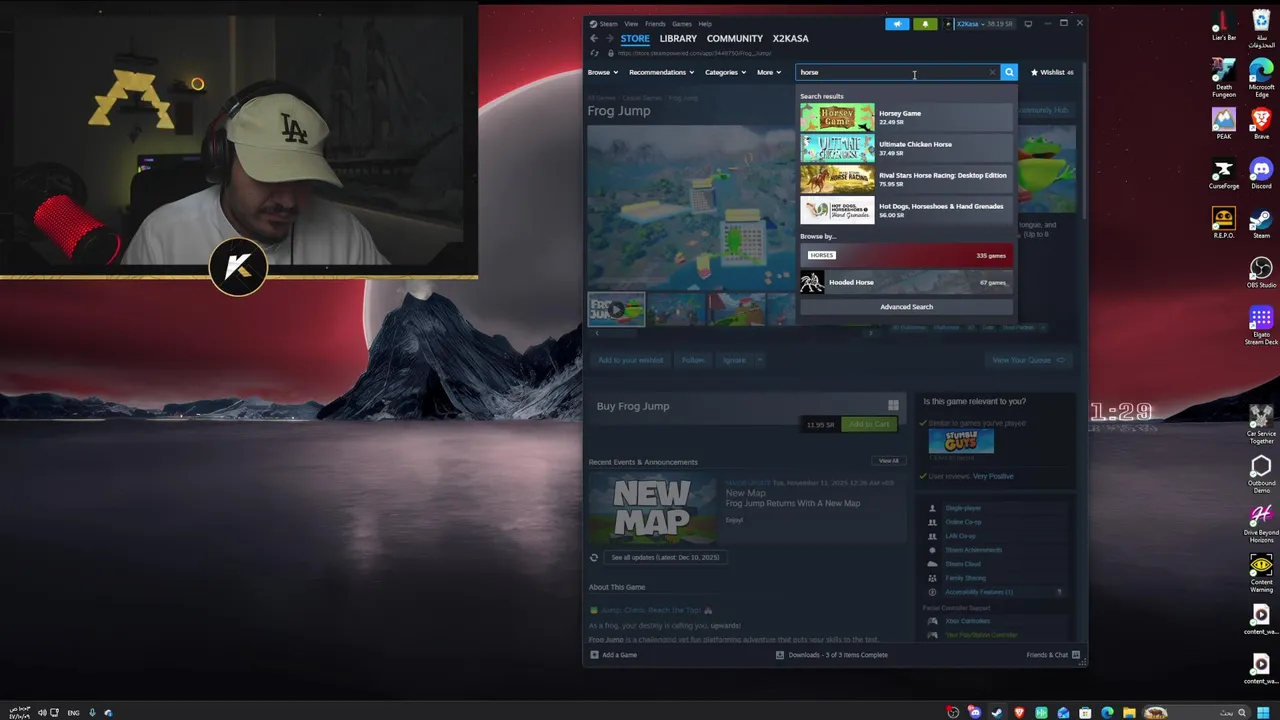Toggle the ENG language indicator in taskbar
1280x720 pixels.
[73, 713]
